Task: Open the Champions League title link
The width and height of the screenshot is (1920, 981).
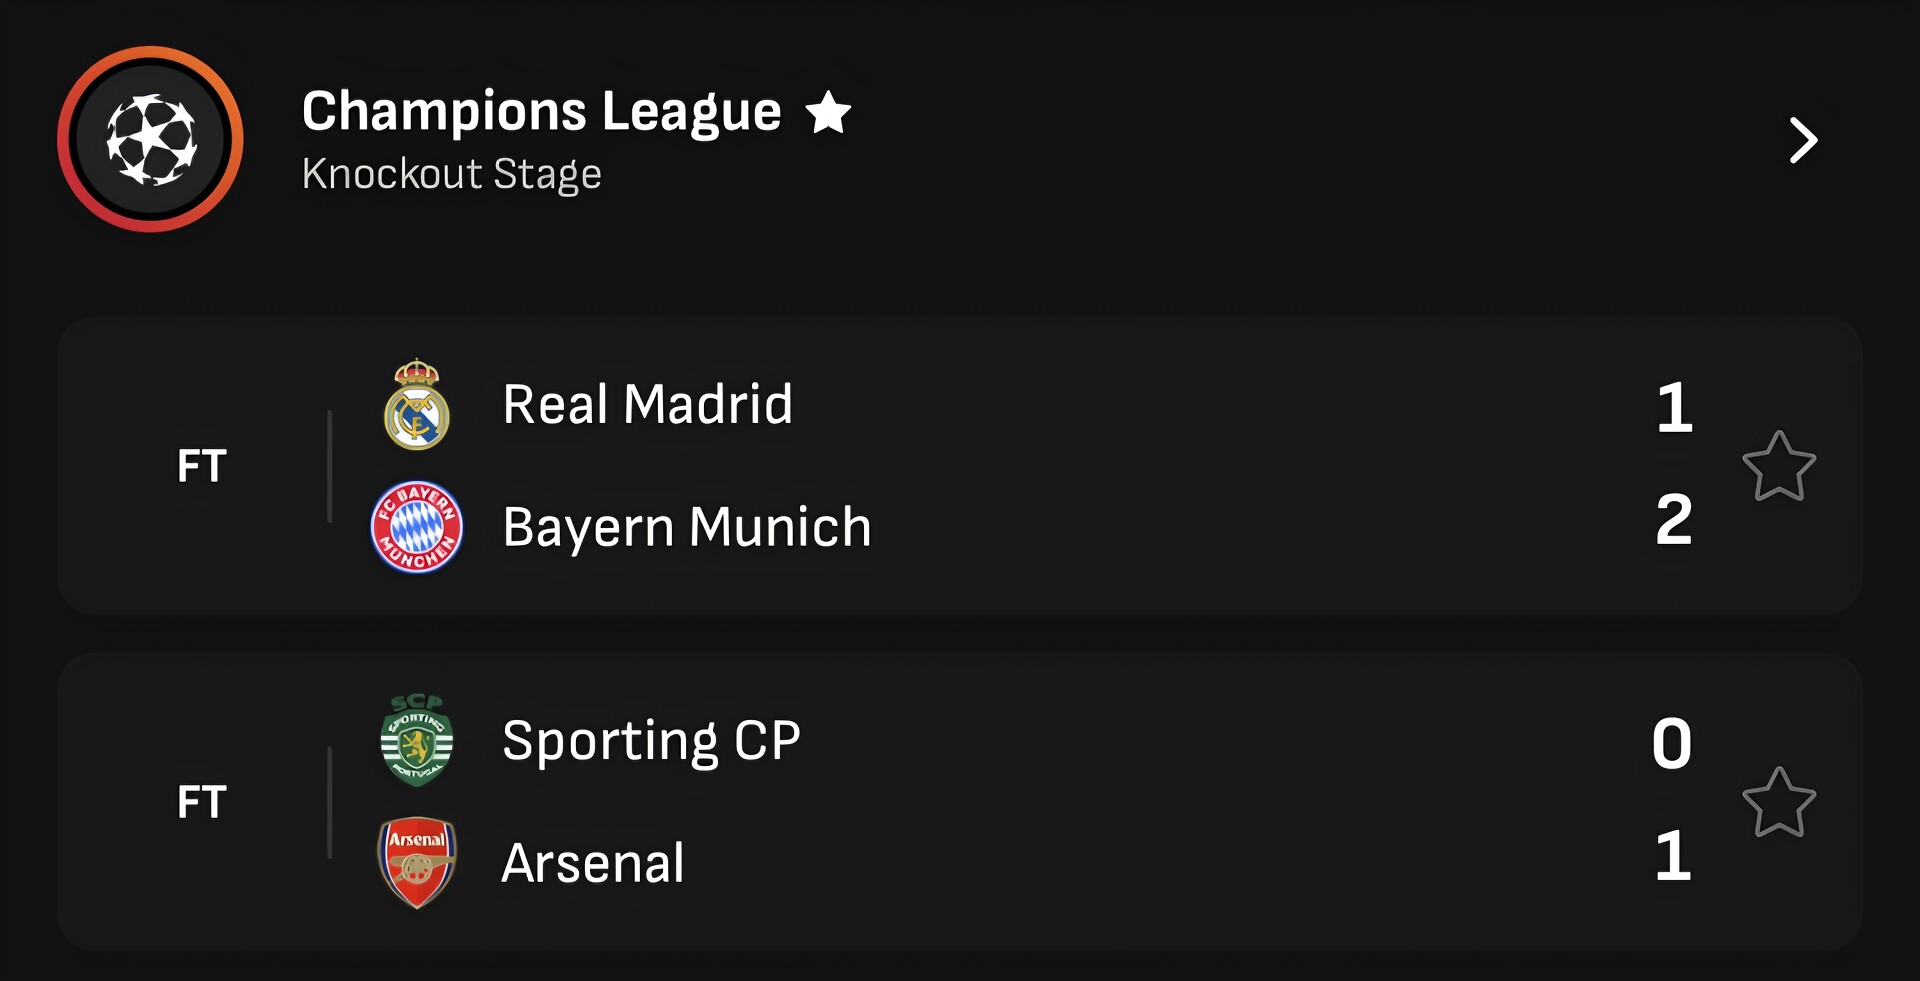Action: click(541, 111)
